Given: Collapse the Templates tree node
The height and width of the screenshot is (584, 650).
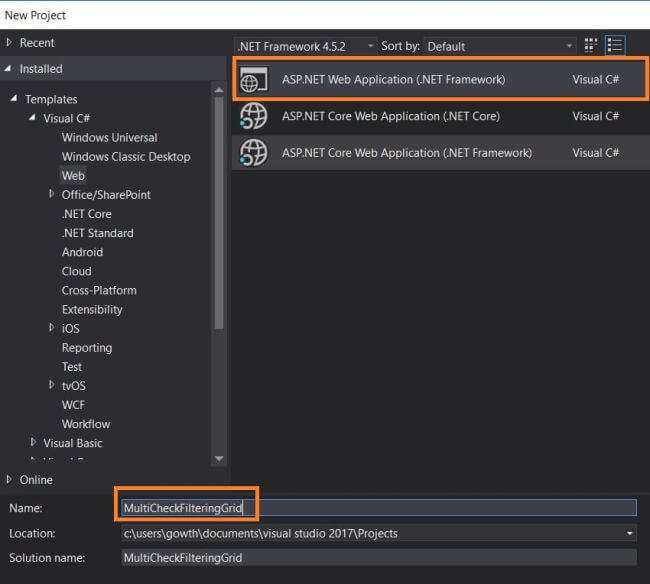Looking at the screenshot, I should pos(14,98).
